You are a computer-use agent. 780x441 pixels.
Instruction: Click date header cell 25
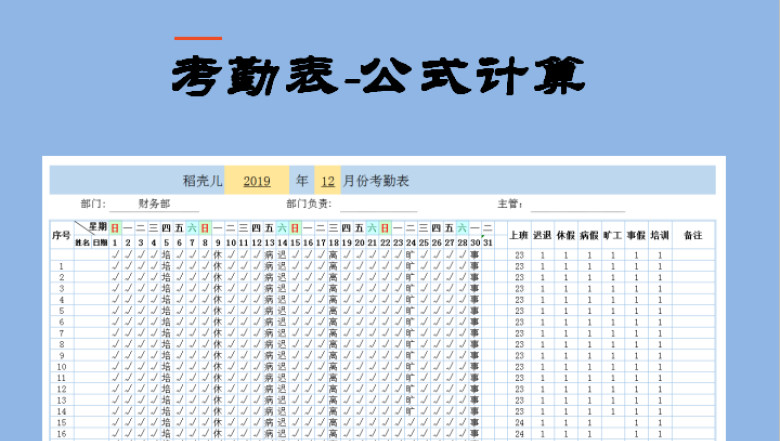click(423, 243)
